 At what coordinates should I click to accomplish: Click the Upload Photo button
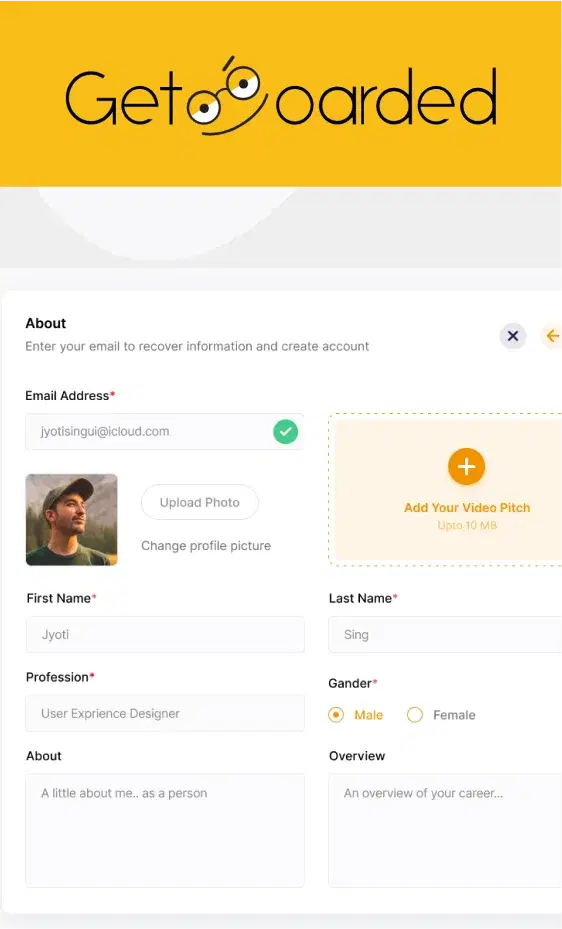(x=200, y=502)
